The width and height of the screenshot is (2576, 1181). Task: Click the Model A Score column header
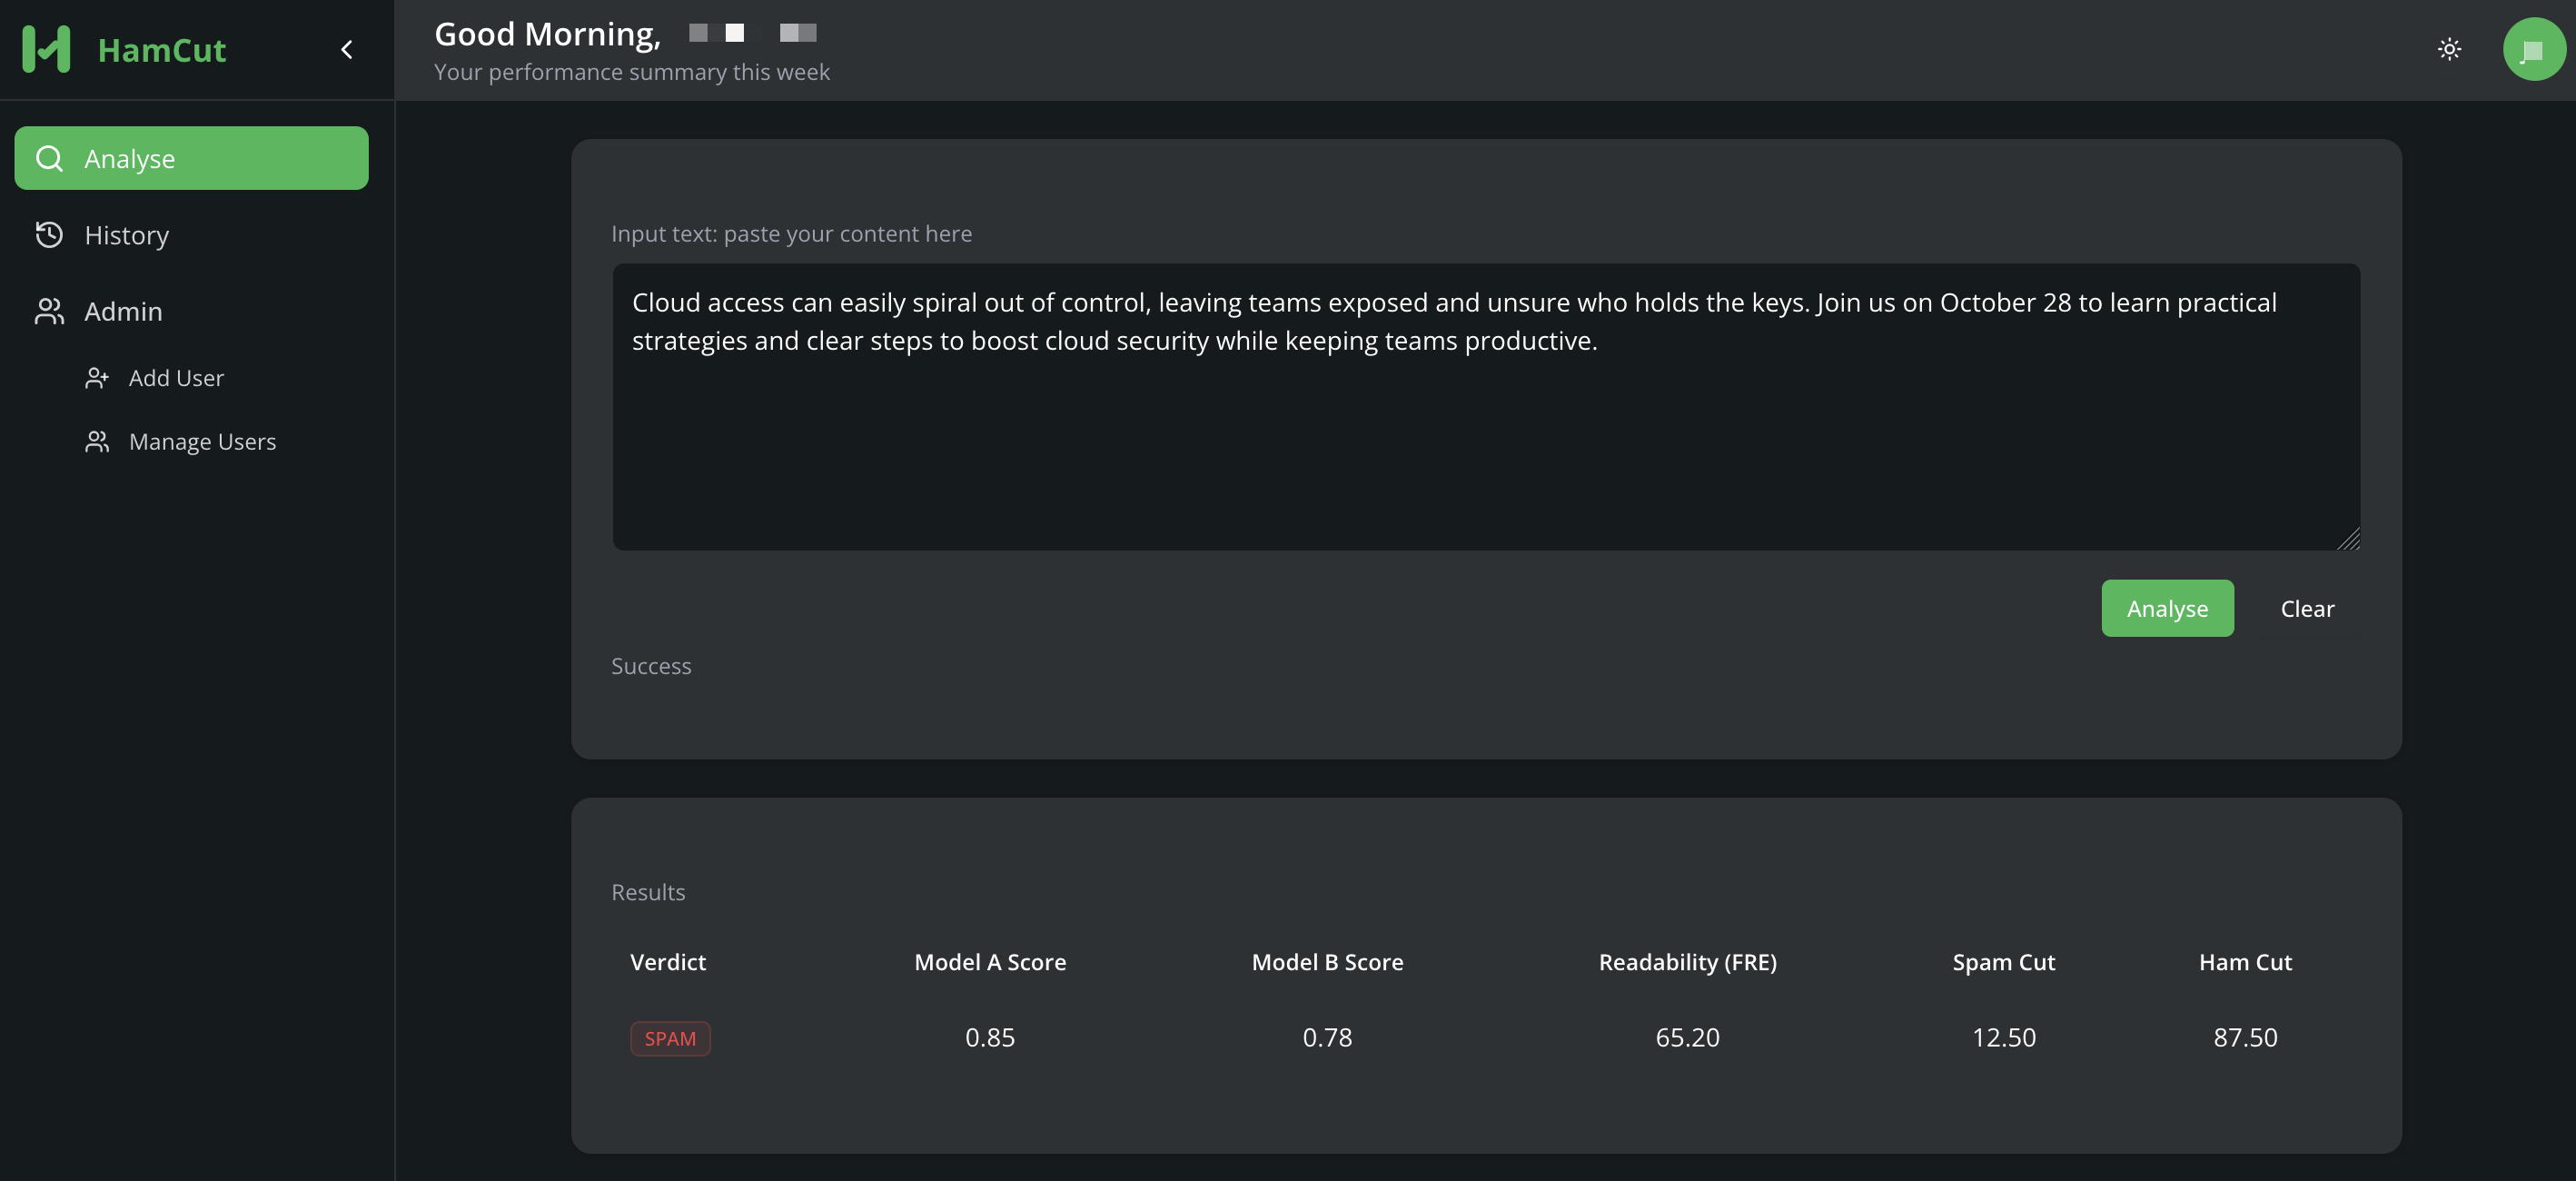click(989, 962)
